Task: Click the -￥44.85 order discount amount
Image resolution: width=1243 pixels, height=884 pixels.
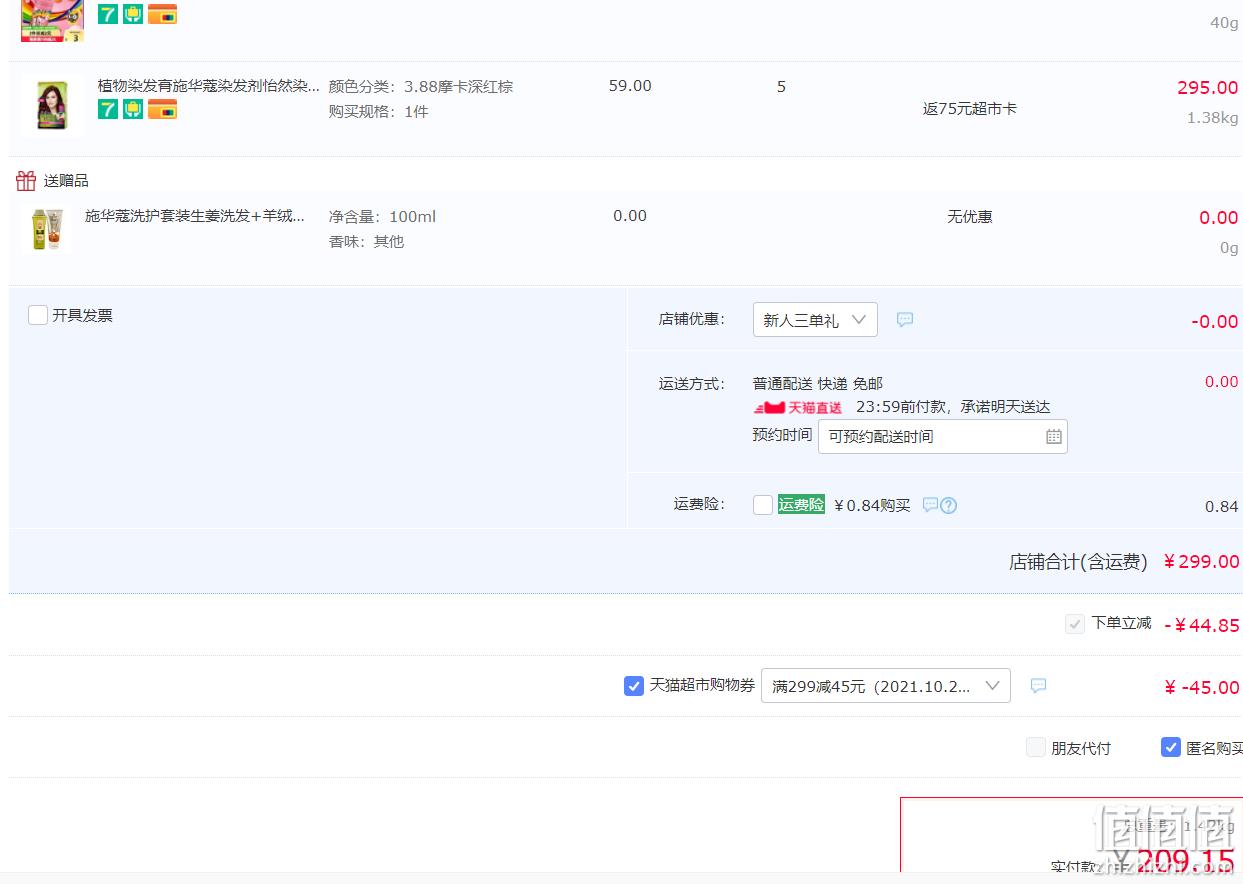Action: click(1202, 626)
